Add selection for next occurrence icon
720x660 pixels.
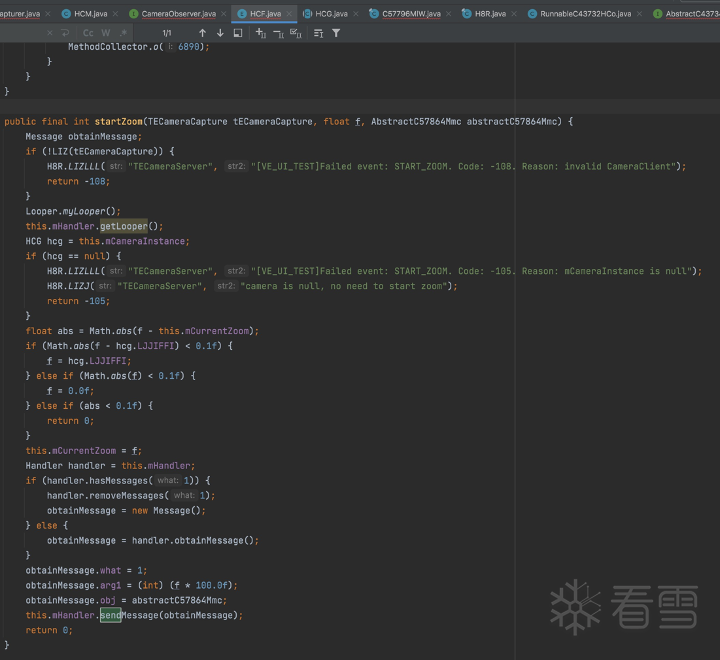coord(261,33)
